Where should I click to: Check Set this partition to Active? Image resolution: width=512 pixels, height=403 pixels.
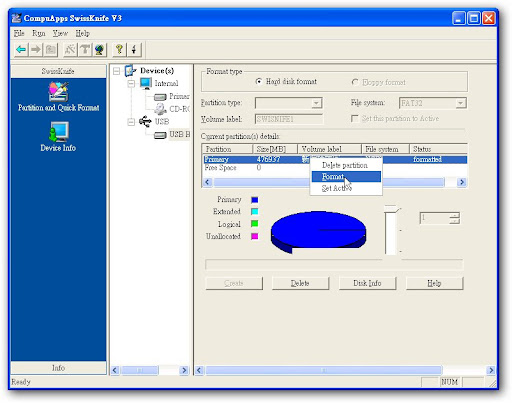pyautogui.click(x=355, y=119)
